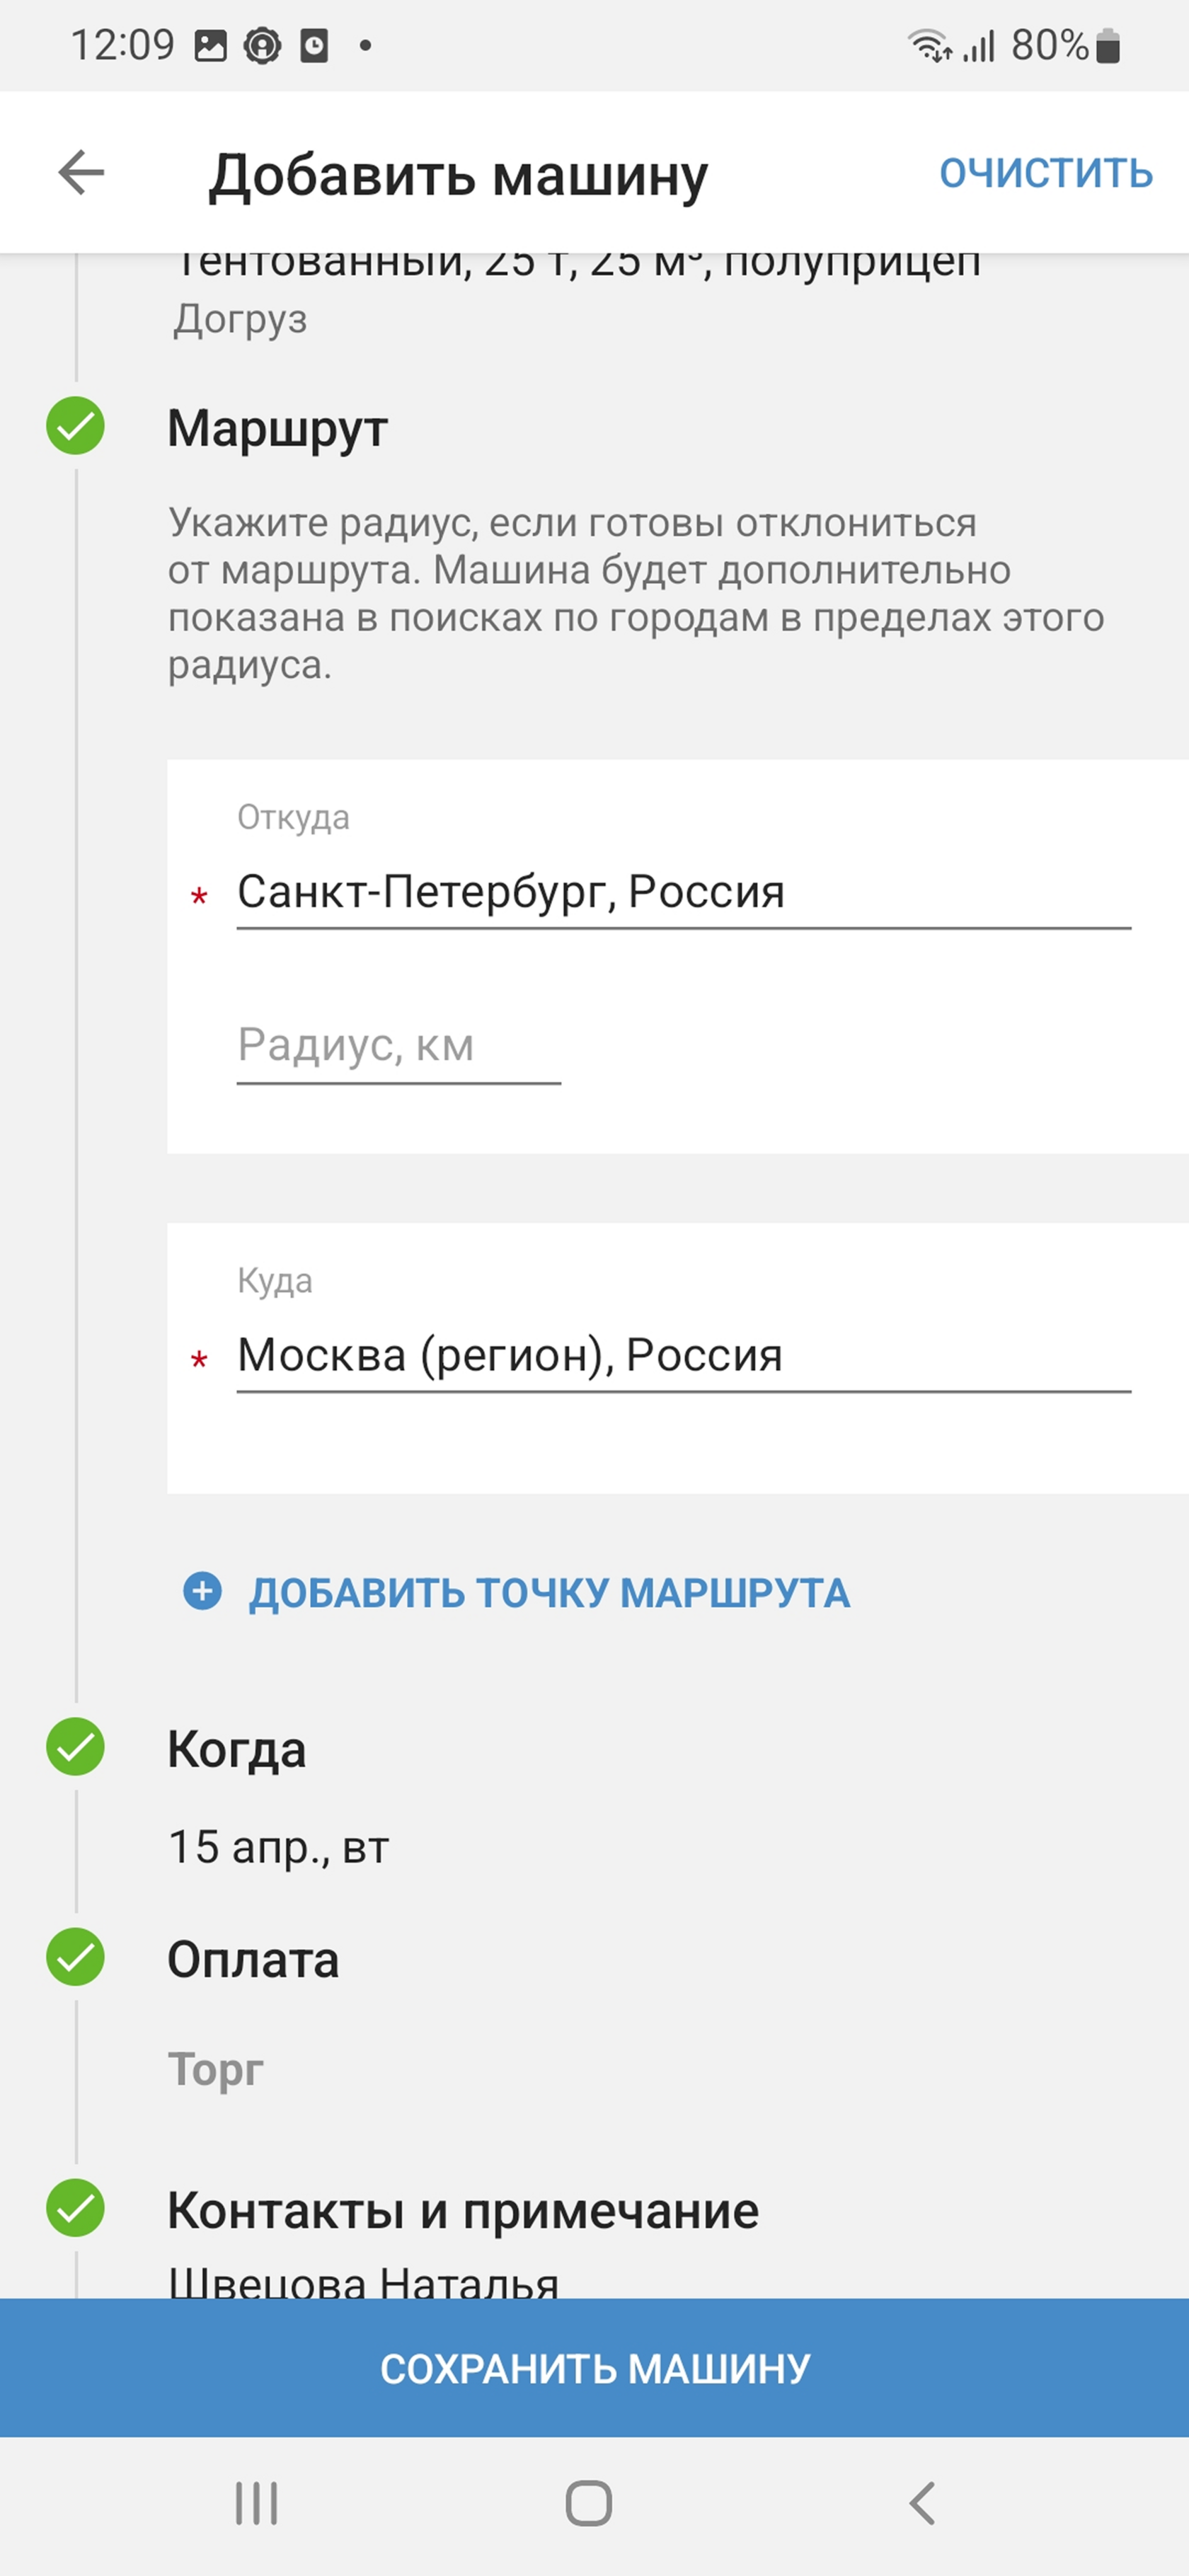Edit the Откуда field Санкт-Петербург, Россия
This screenshot has width=1189, height=2576.
coord(683,892)
